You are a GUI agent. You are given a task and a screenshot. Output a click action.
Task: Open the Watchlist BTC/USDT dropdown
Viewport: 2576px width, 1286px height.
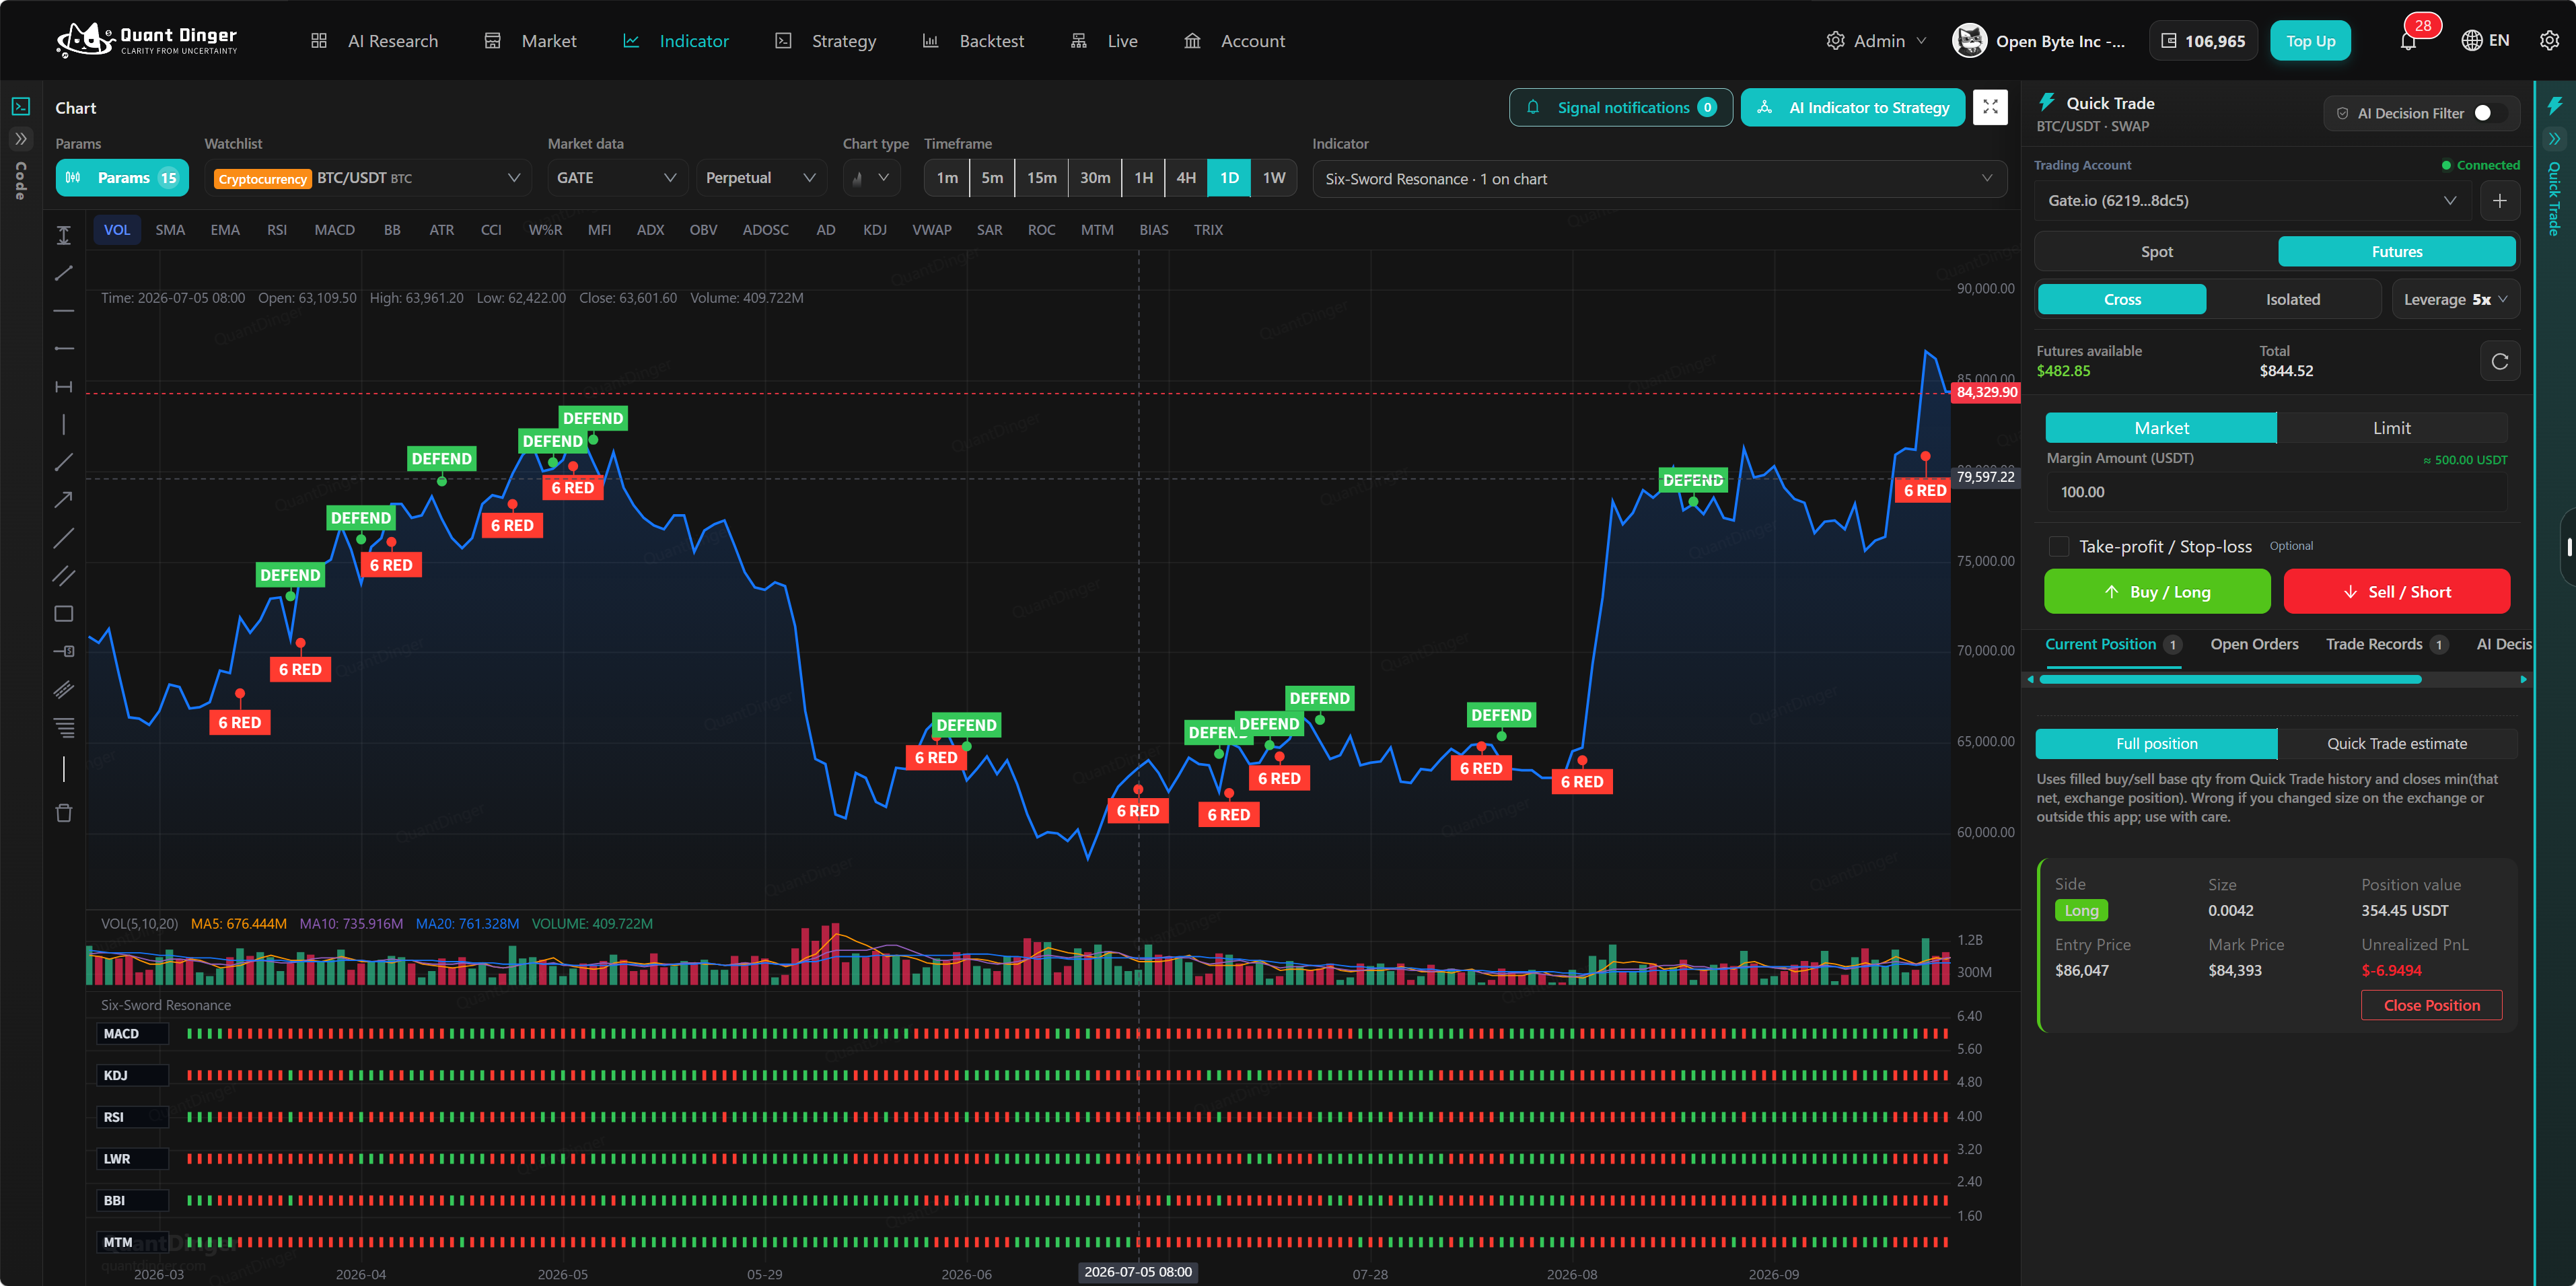coord(368,178)
